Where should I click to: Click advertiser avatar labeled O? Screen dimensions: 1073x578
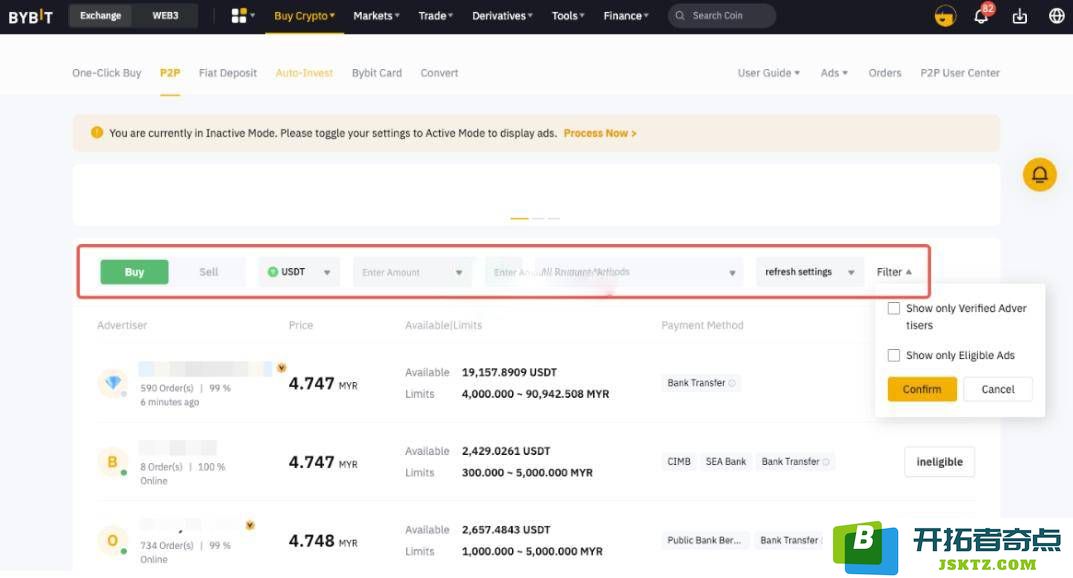pyautogui.click(x=112, y=540)
